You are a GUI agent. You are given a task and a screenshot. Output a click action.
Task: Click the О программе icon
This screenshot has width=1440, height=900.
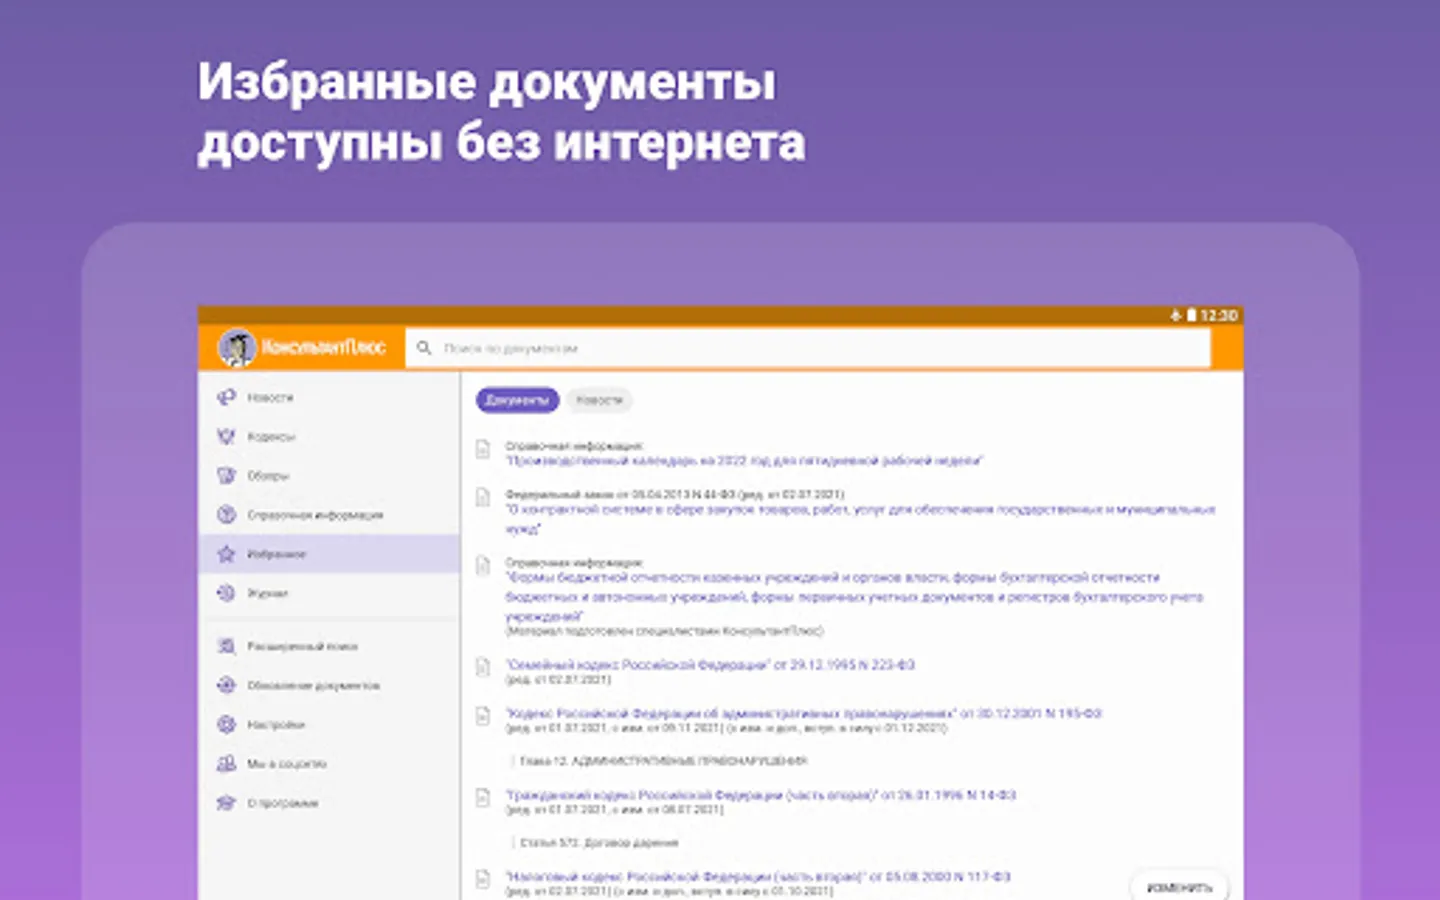click(227, 802)
